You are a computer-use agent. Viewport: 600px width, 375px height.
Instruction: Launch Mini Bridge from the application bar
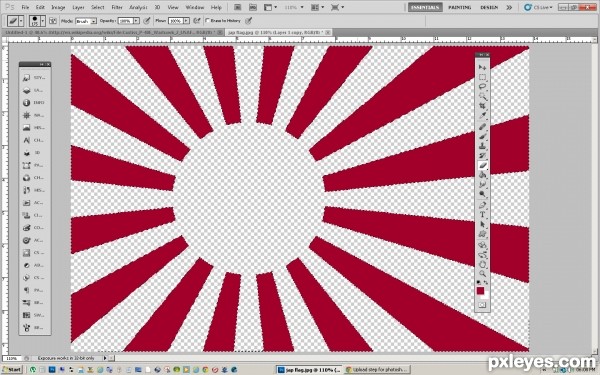[253, 7]
